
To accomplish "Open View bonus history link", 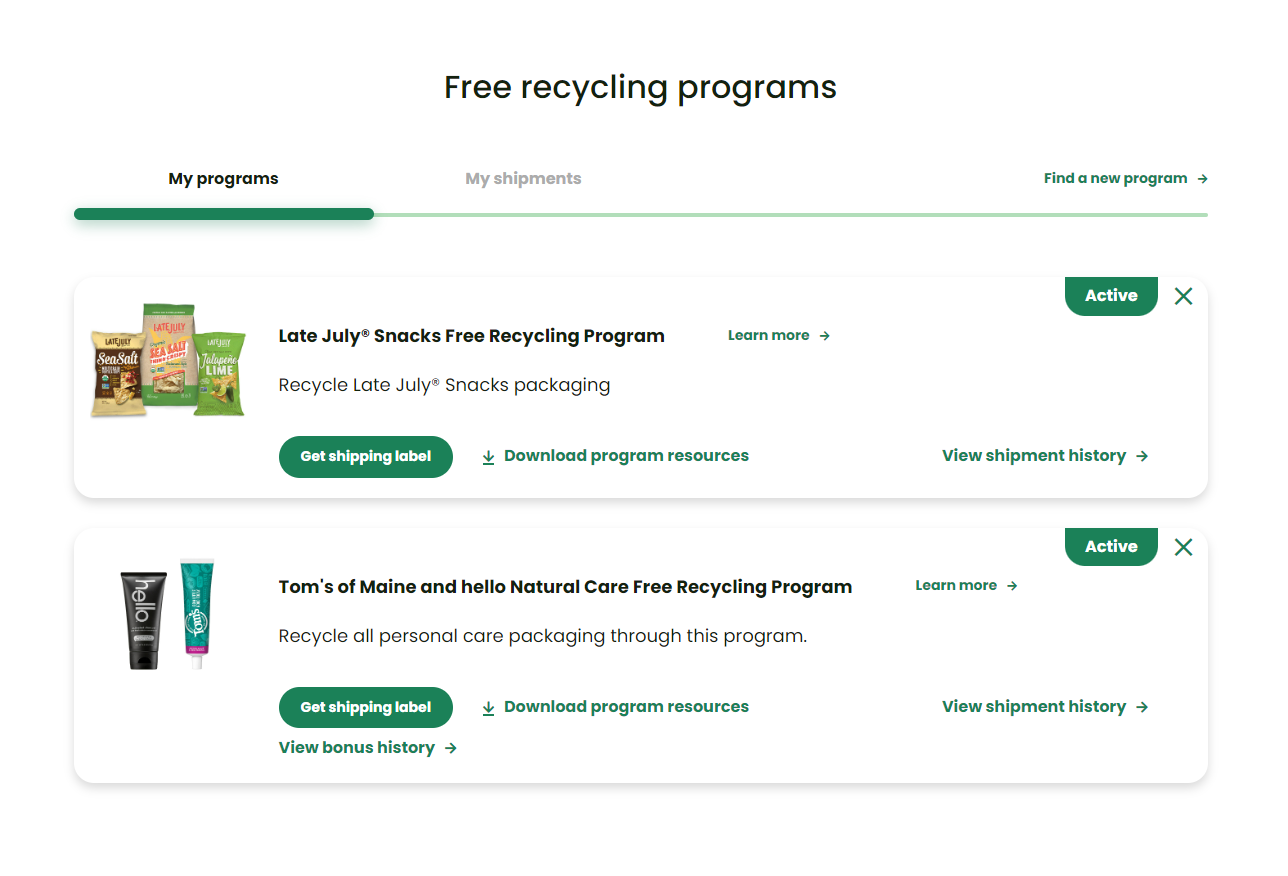I will (x=368, y=747).
